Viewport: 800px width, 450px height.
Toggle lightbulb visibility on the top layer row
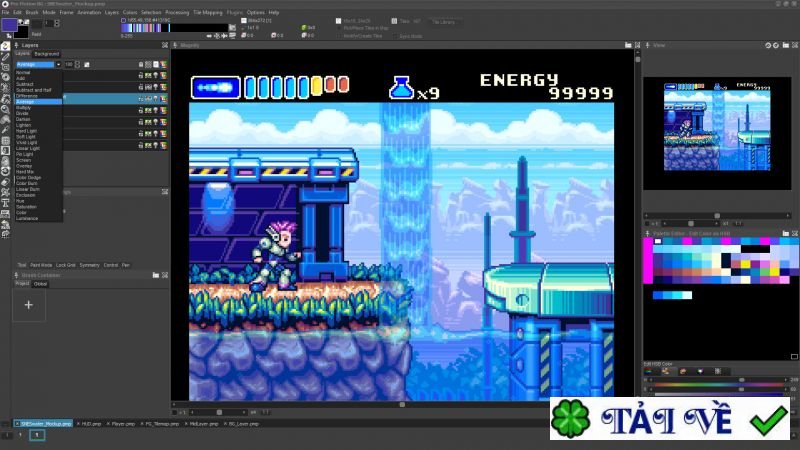(x=156, y=76)
